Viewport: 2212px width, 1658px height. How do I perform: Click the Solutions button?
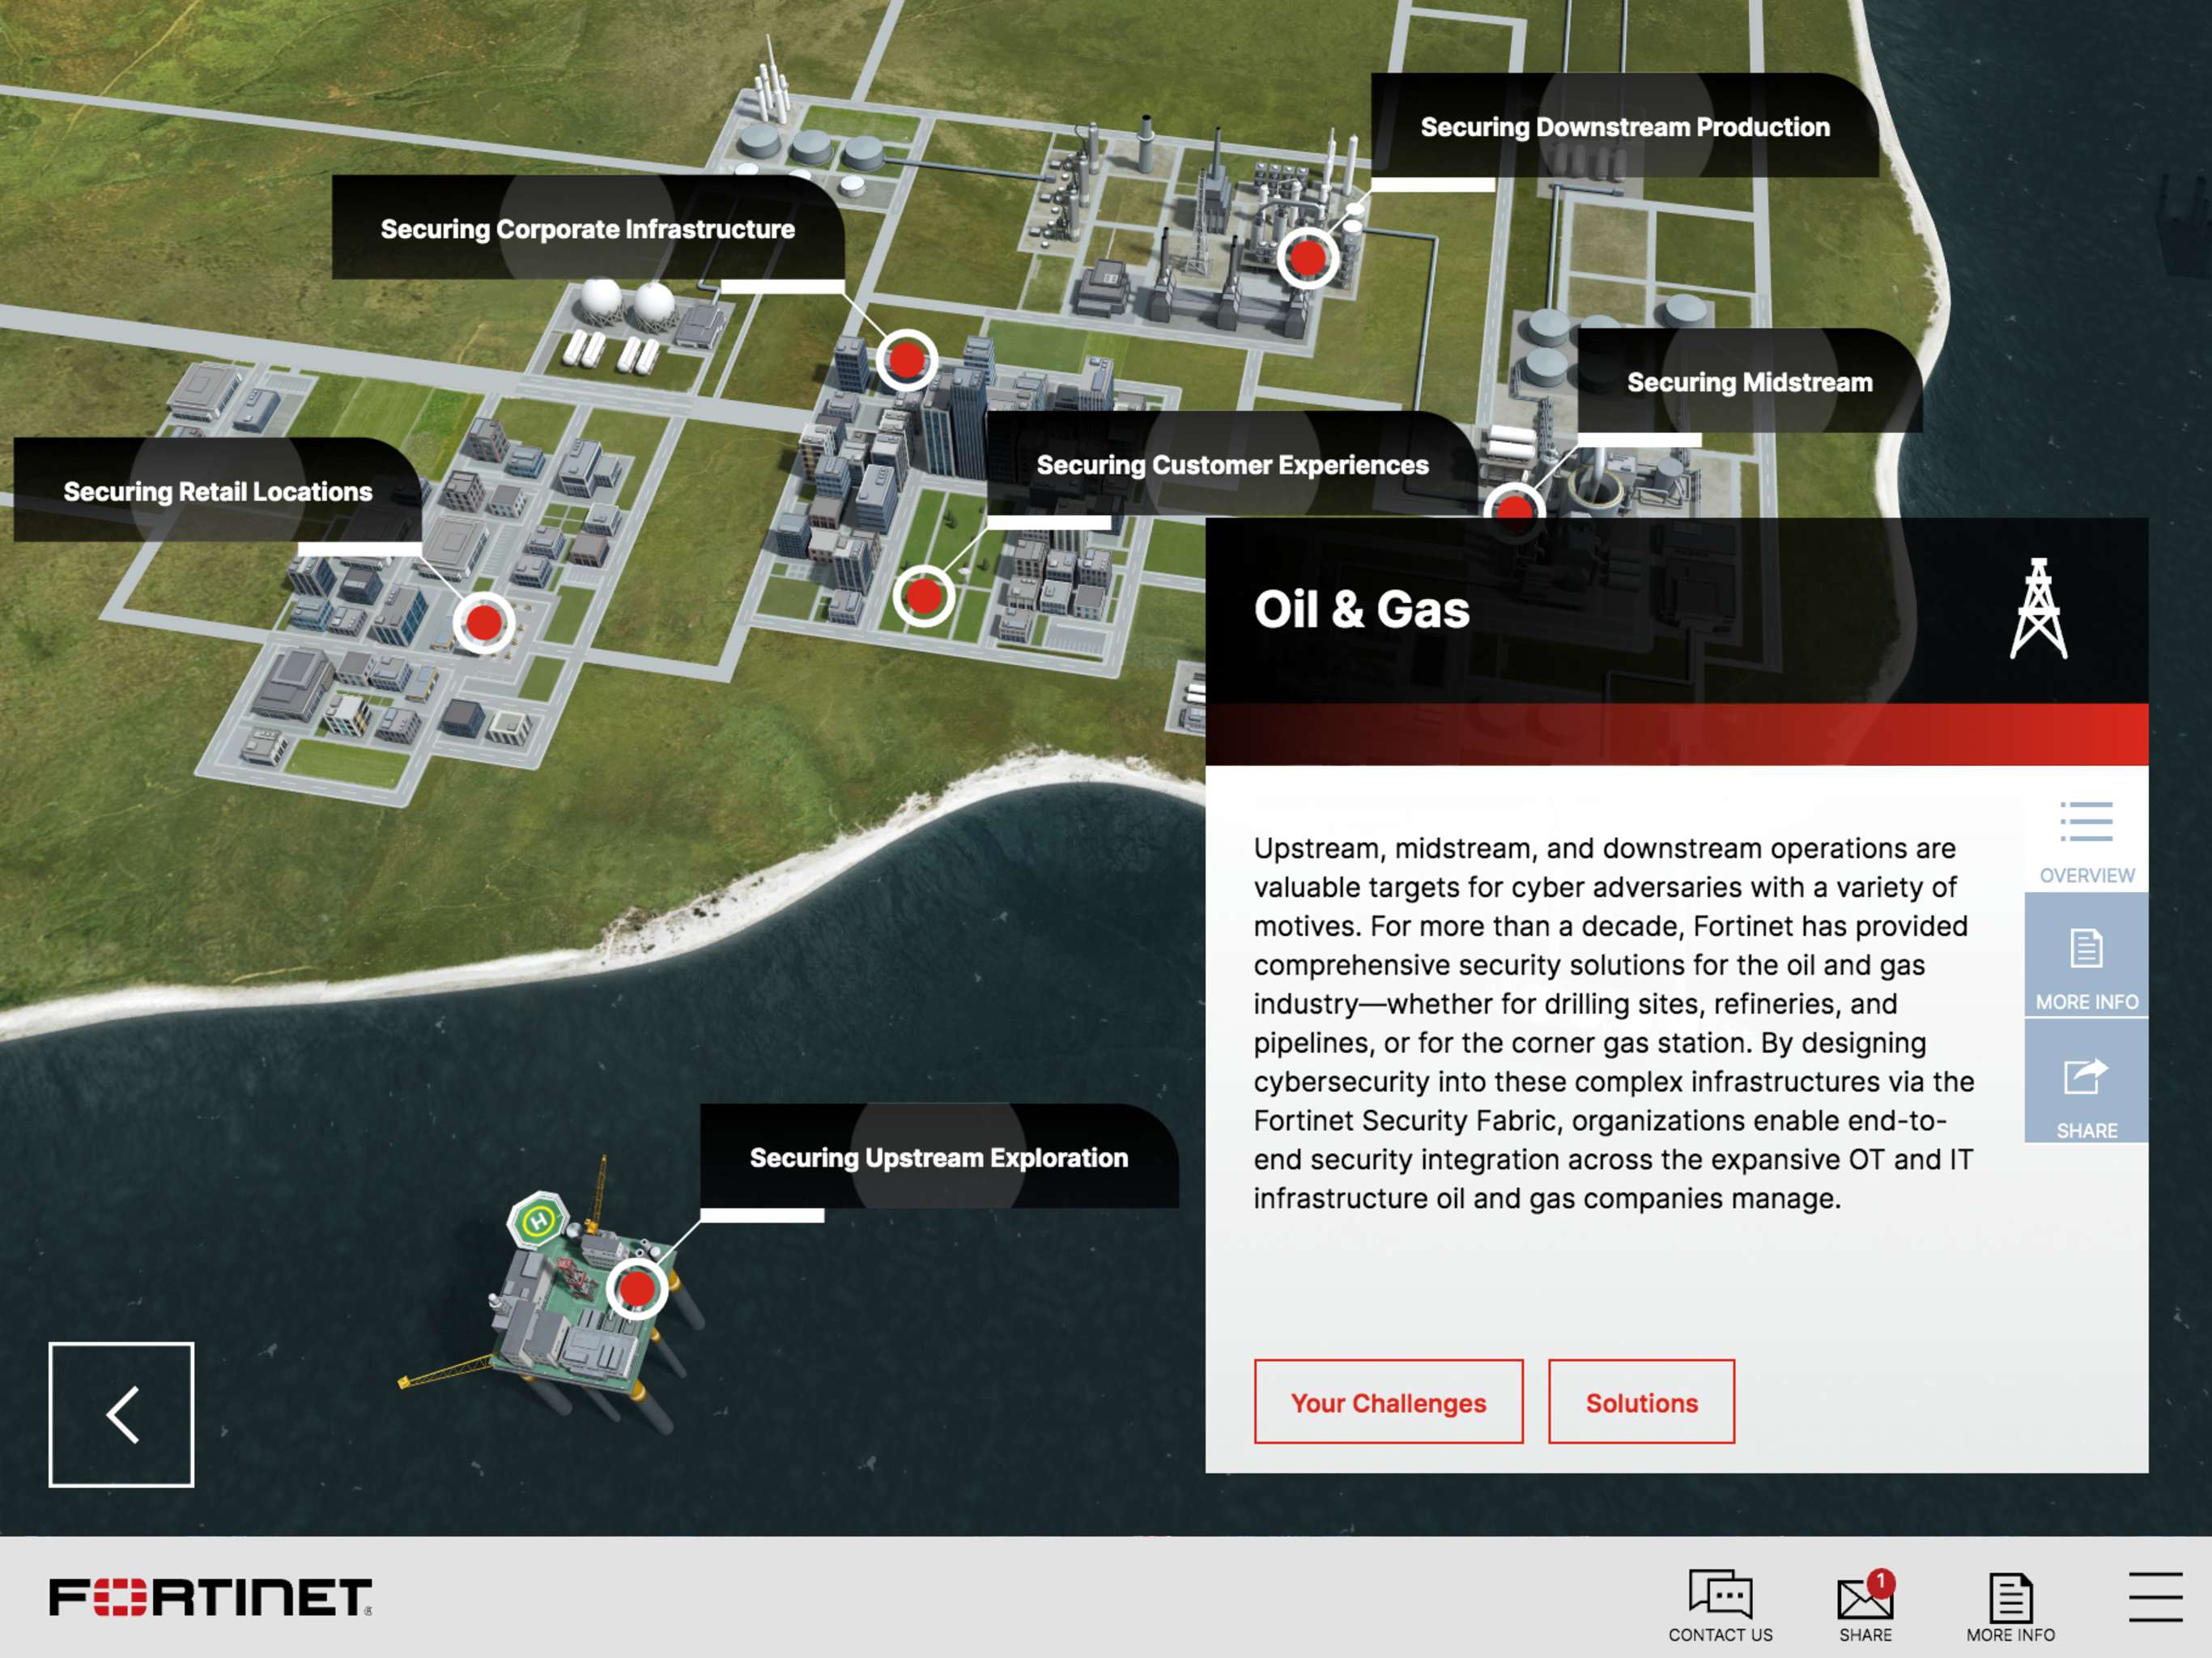point(1641,1402)
